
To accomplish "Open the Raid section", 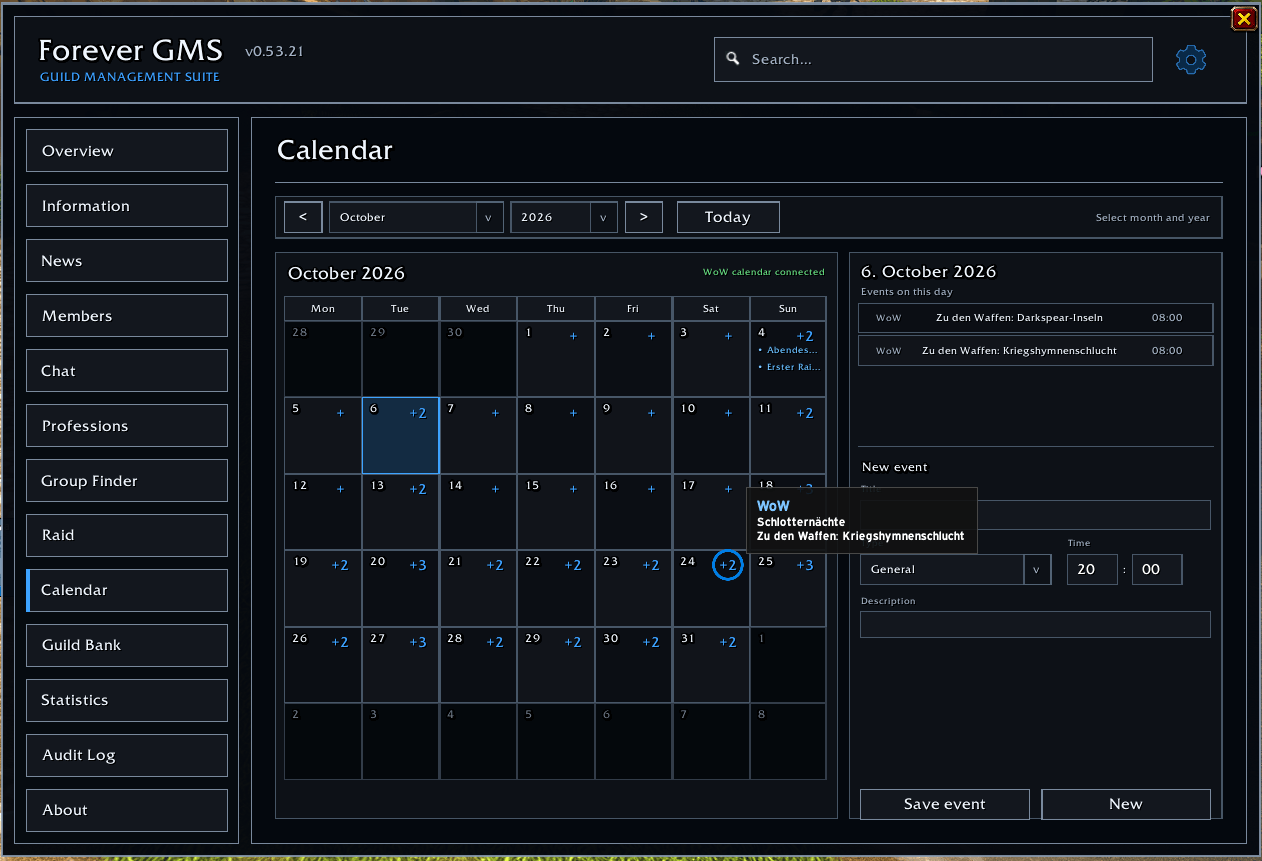I will click(x=127, y=535).
